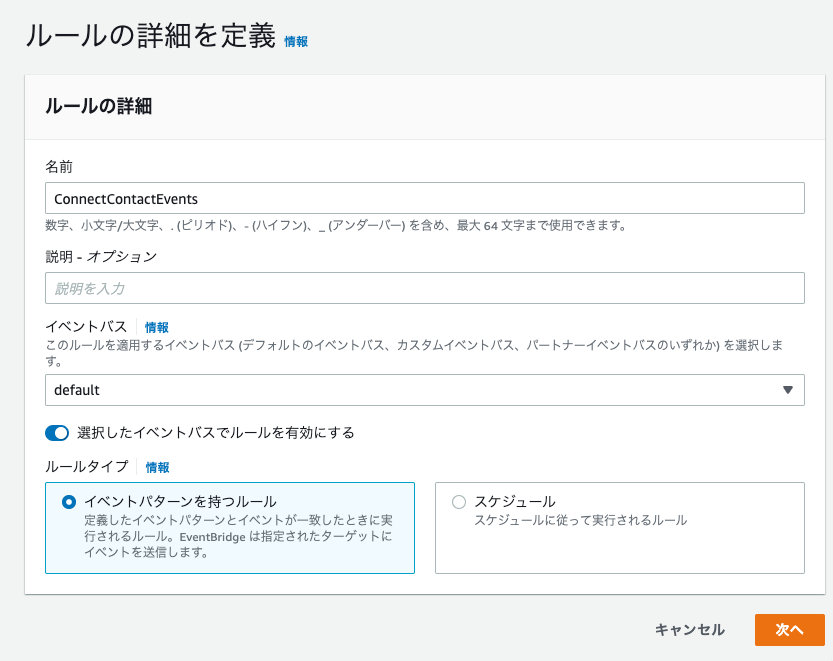Click the スケジュールに従って実行されるルール description text
Viewport: 833px width, 661px height.
pyautogui.click(x=581, y=520)
